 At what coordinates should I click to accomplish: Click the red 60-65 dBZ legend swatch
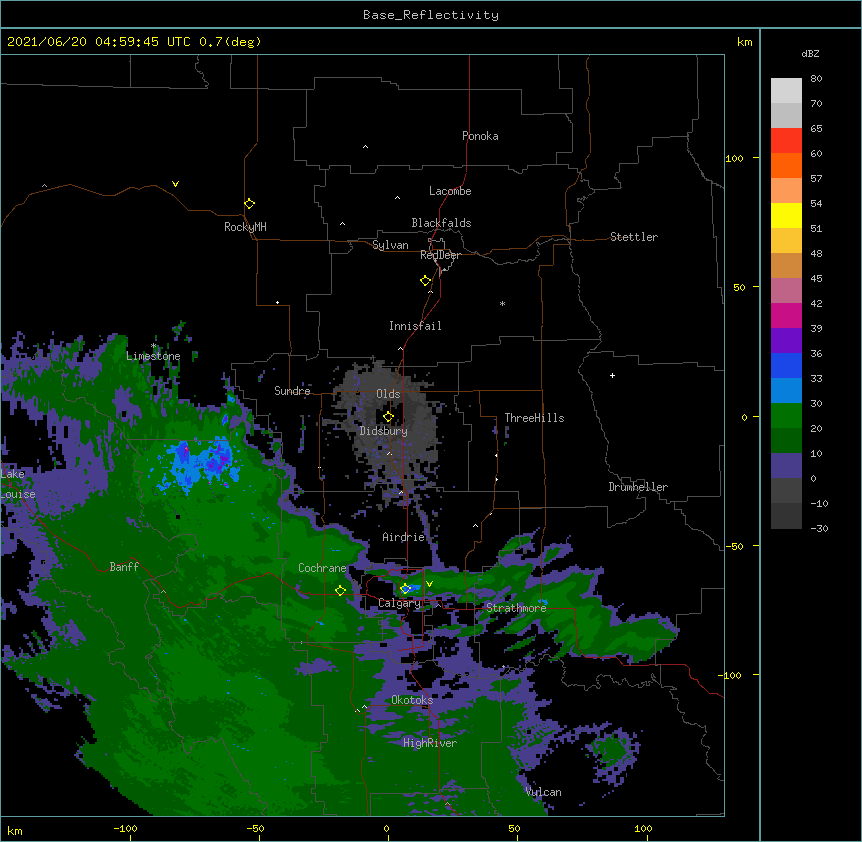786,141
